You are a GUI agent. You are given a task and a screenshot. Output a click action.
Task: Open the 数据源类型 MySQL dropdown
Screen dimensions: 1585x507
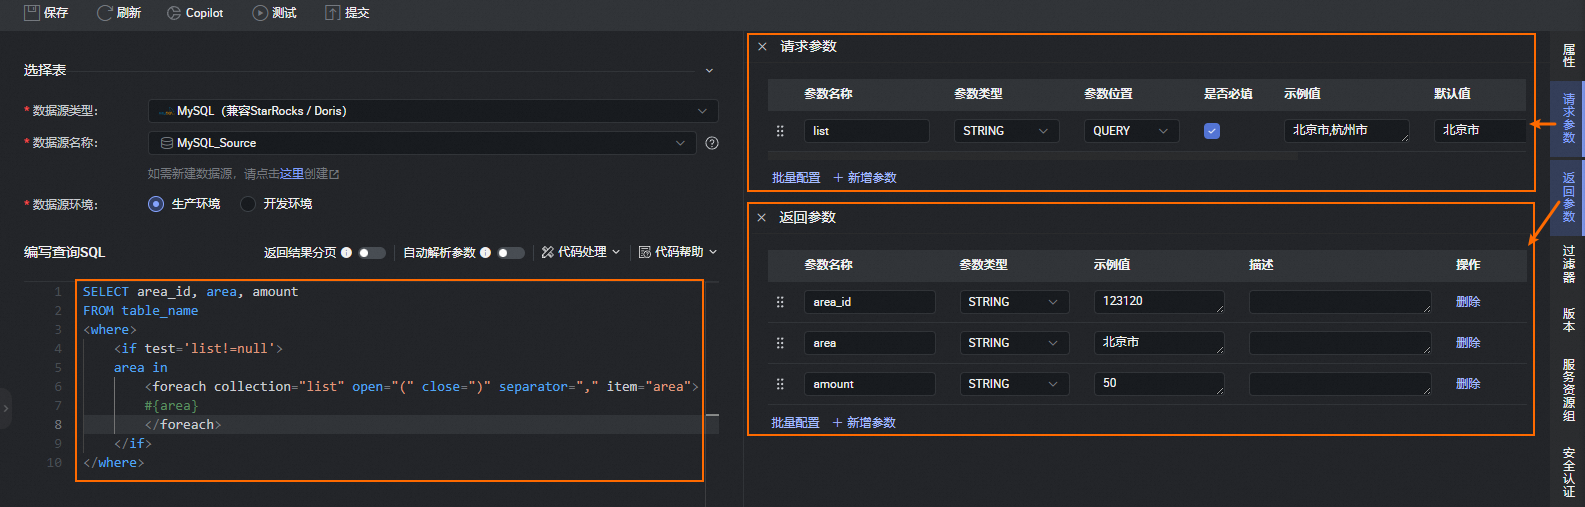[433, 111]
